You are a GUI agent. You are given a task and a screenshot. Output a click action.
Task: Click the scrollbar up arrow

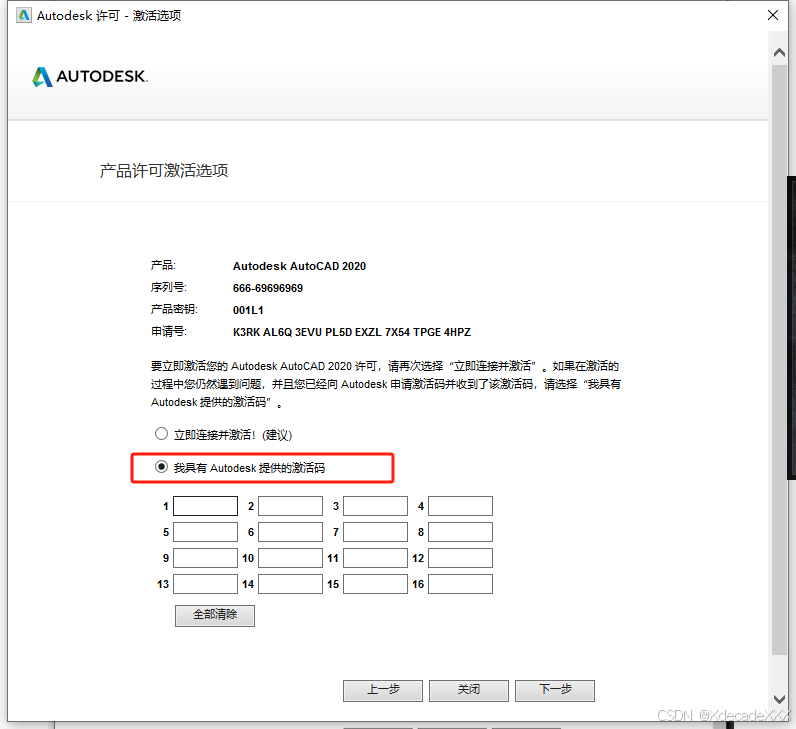(779, 52)
